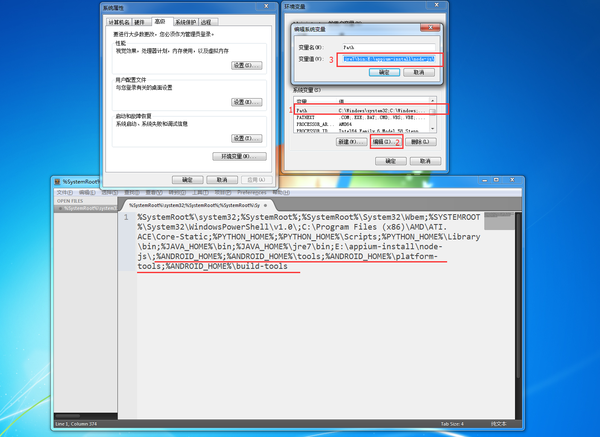600x437 pixels.
Task: Open the 系统保护 tab
Action: coord(186,22)
